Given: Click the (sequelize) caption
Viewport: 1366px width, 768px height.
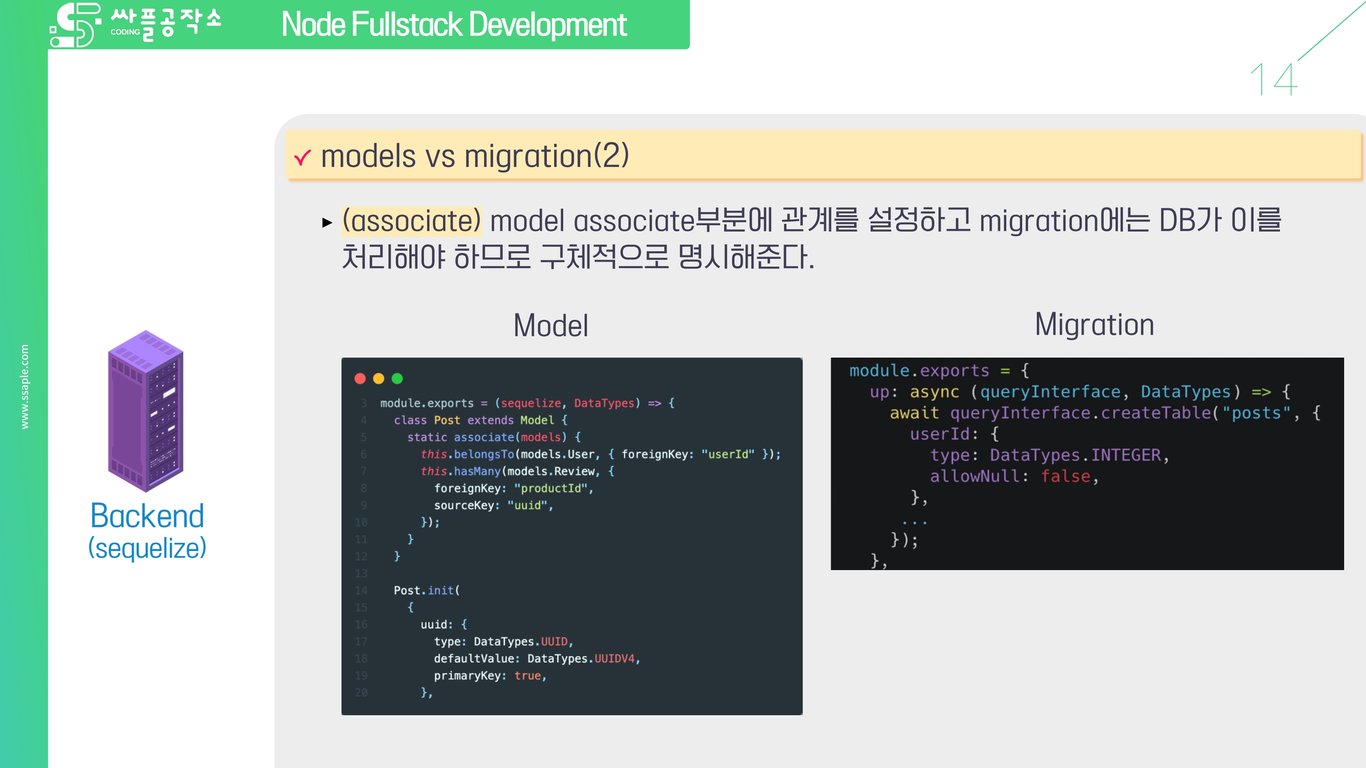Looking at the screenshot, I should point(147,548).
